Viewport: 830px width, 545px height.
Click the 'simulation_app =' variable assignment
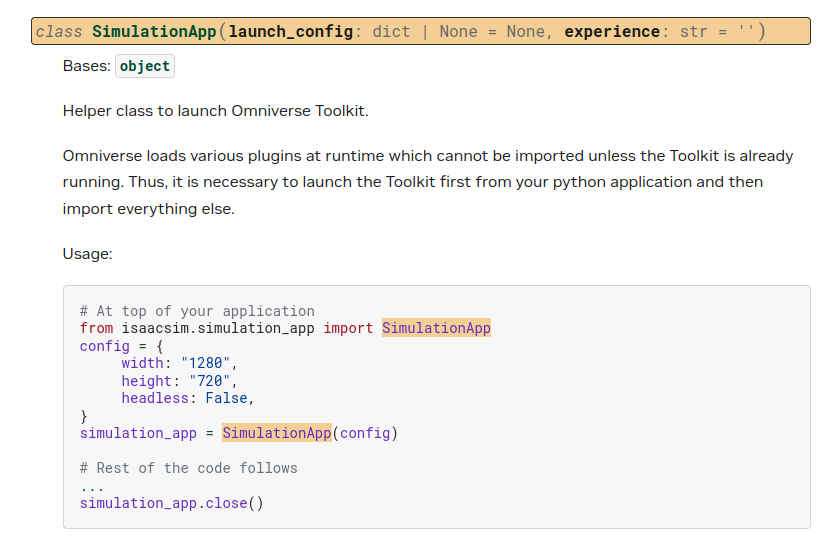[147, 433]
